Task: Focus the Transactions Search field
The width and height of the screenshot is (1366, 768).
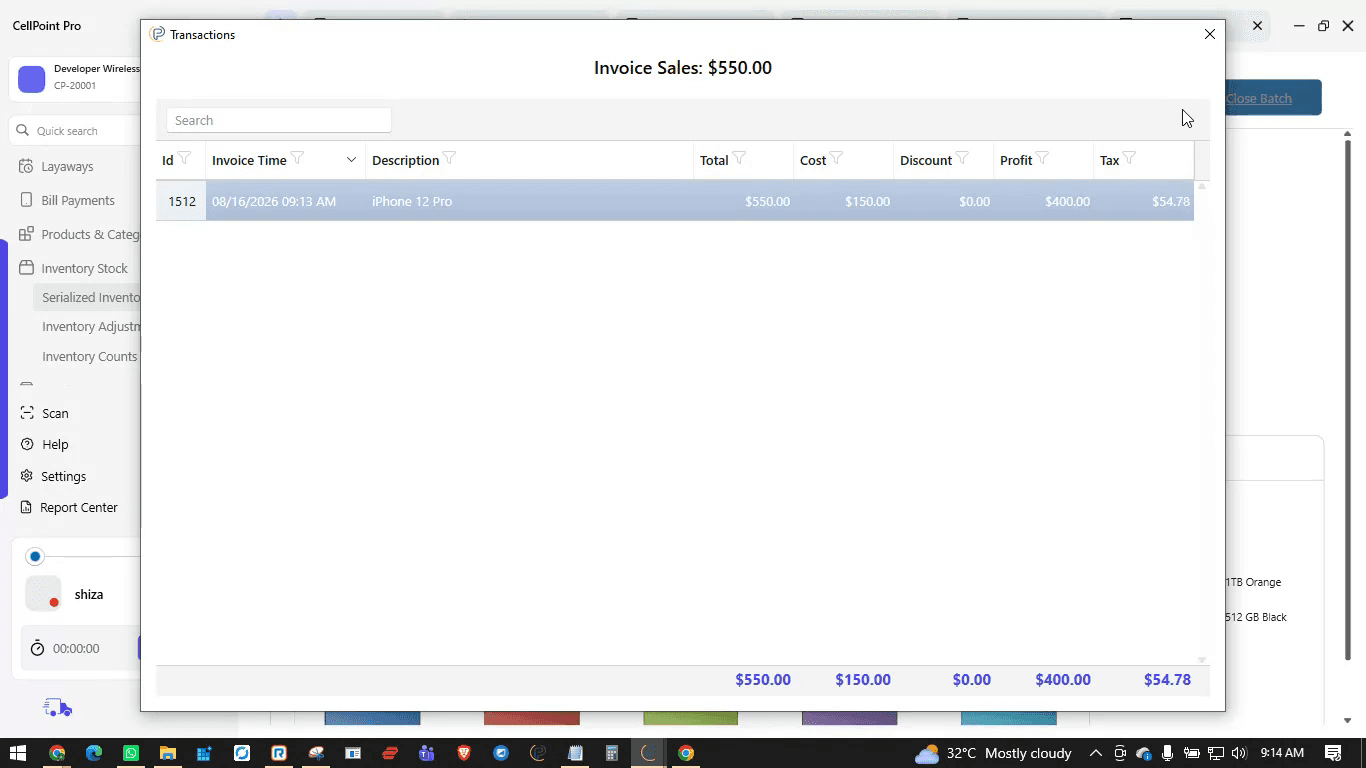Action: point(279,120)
